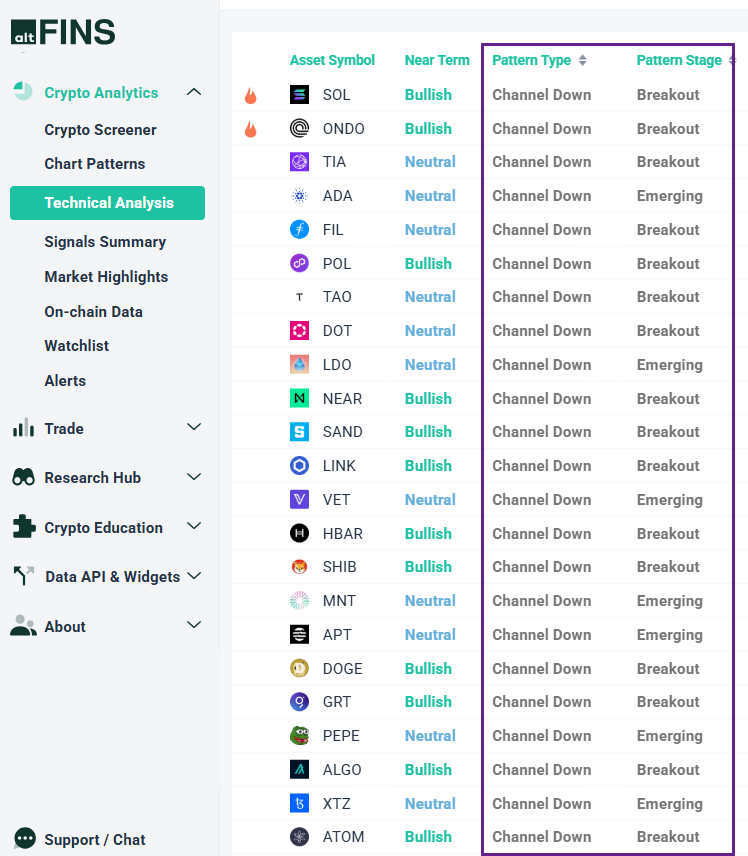
Task: Click the LINK coin logo
Action: tap(299, 465)
